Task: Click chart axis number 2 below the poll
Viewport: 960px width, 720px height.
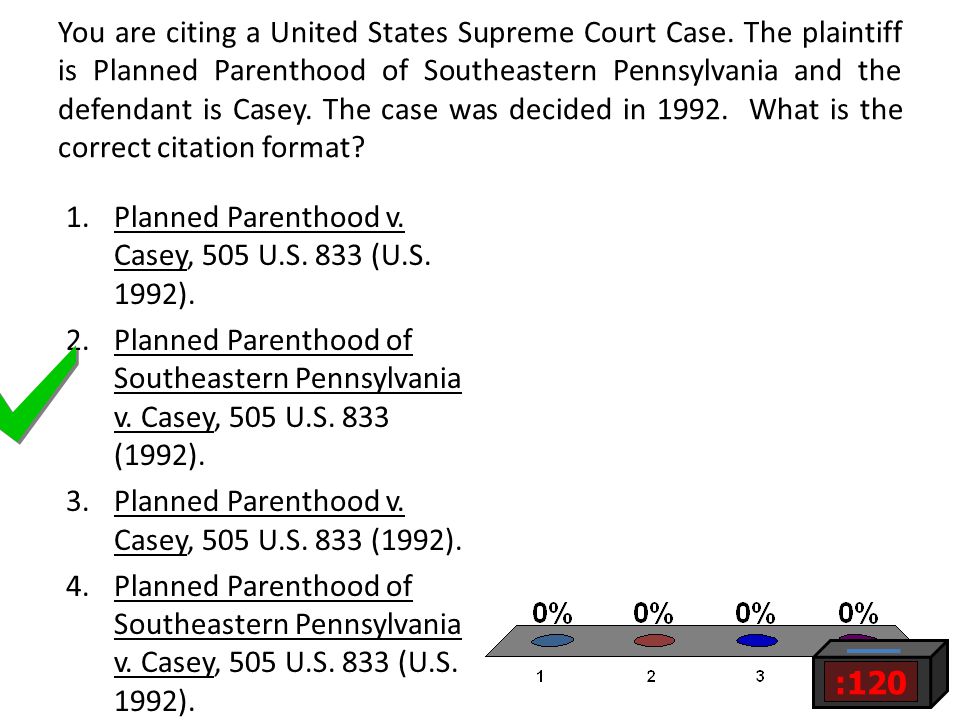Action: click(651, 677)
